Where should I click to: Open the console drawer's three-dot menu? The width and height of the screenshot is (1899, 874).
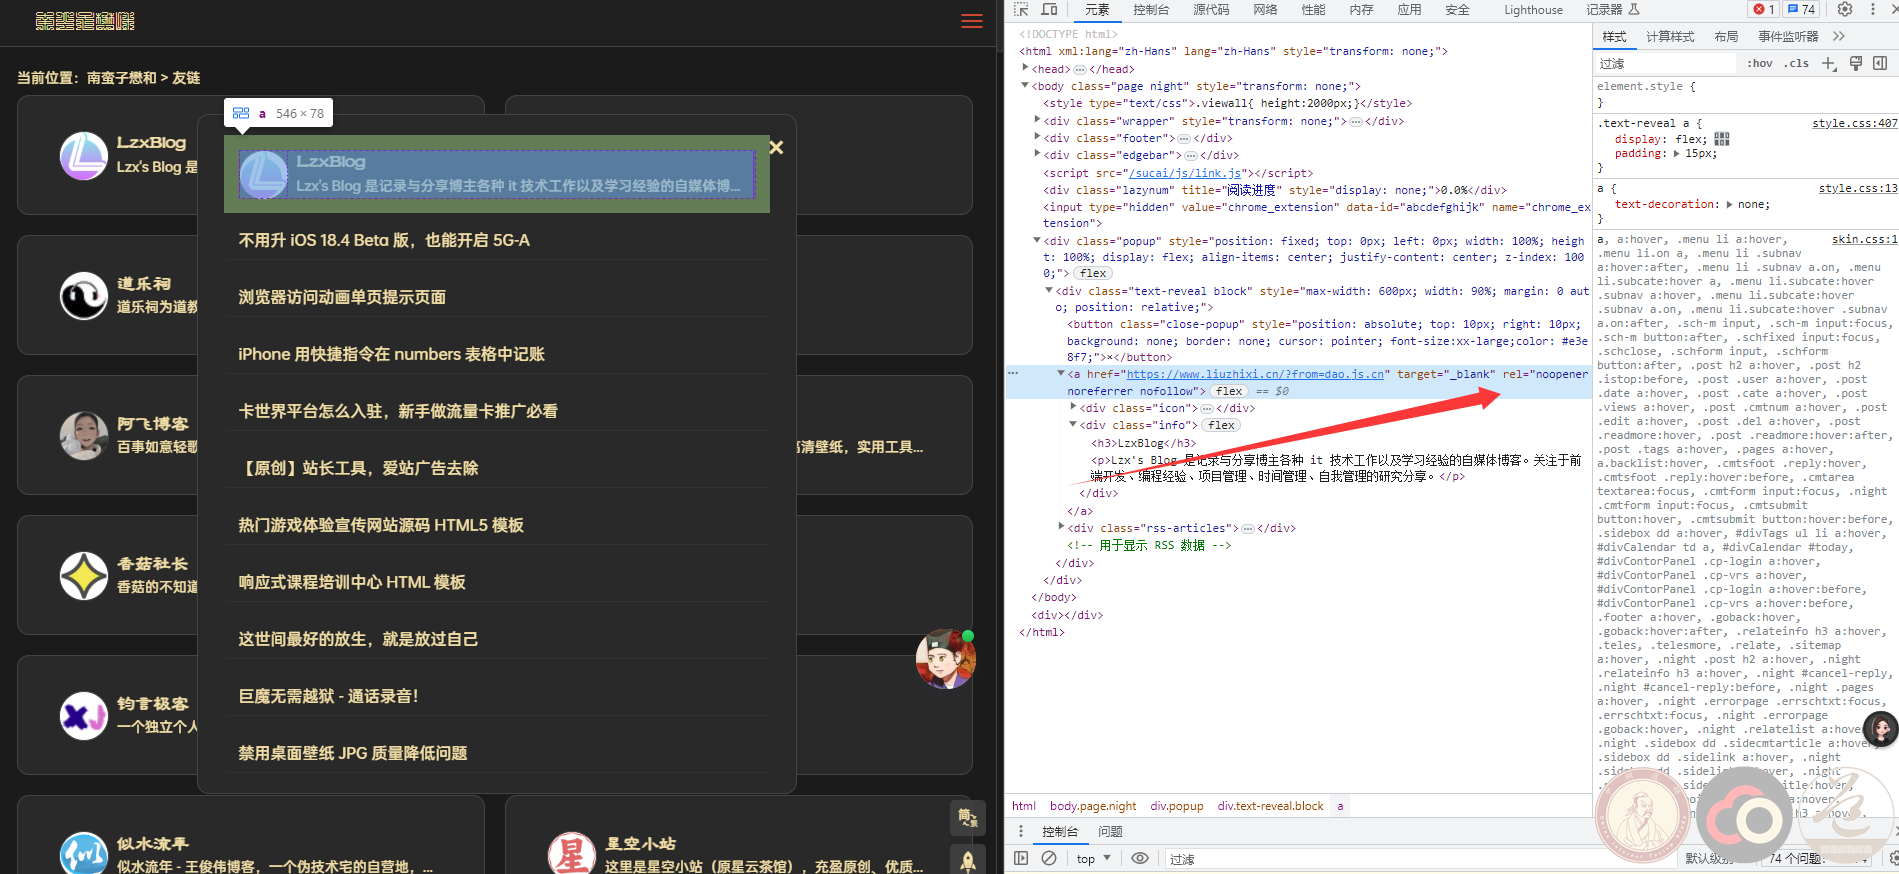click(x=1021, y=831)
